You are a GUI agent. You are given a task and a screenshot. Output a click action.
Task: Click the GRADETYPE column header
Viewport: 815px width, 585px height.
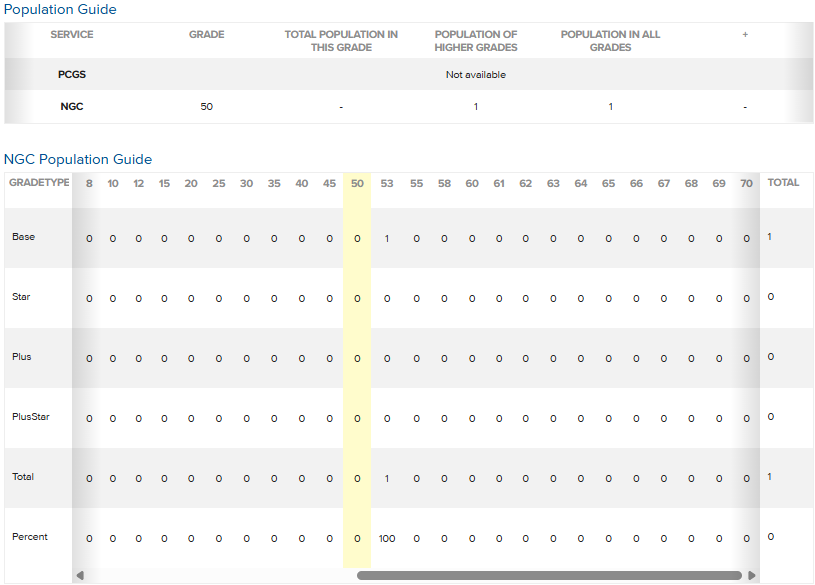point(39,183)
